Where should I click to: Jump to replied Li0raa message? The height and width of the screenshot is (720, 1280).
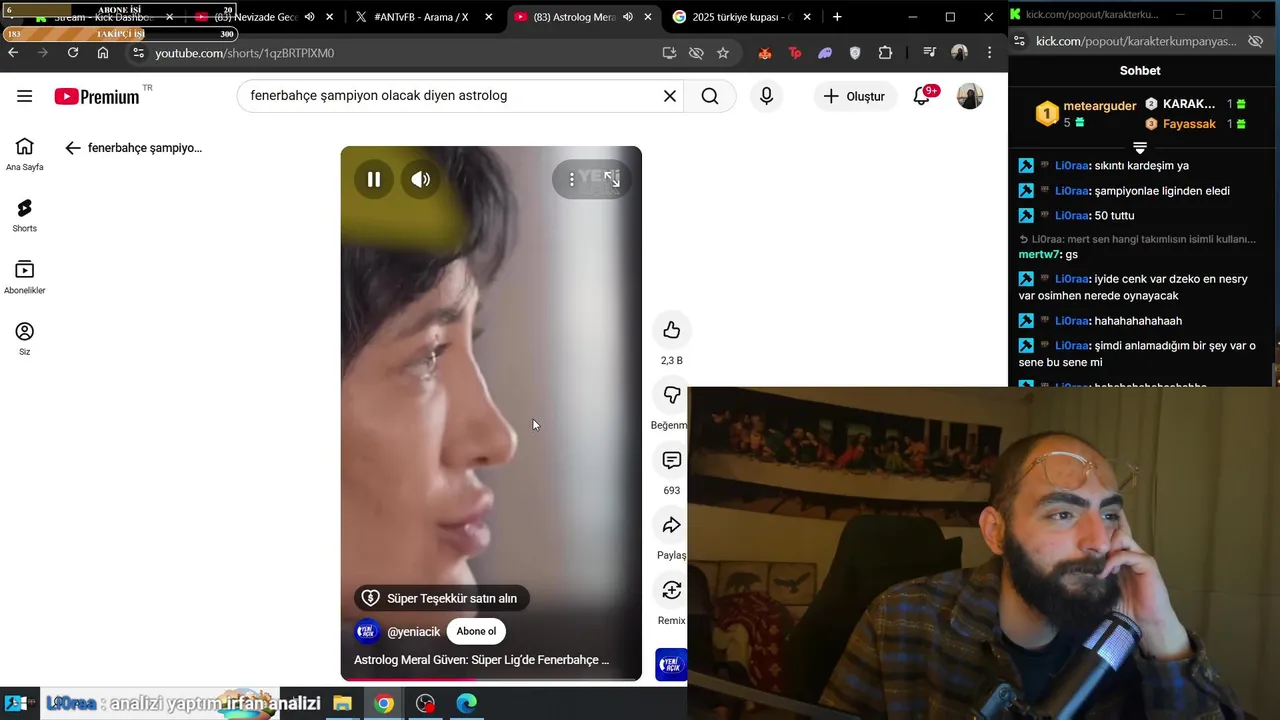(x=1137, y=239)
